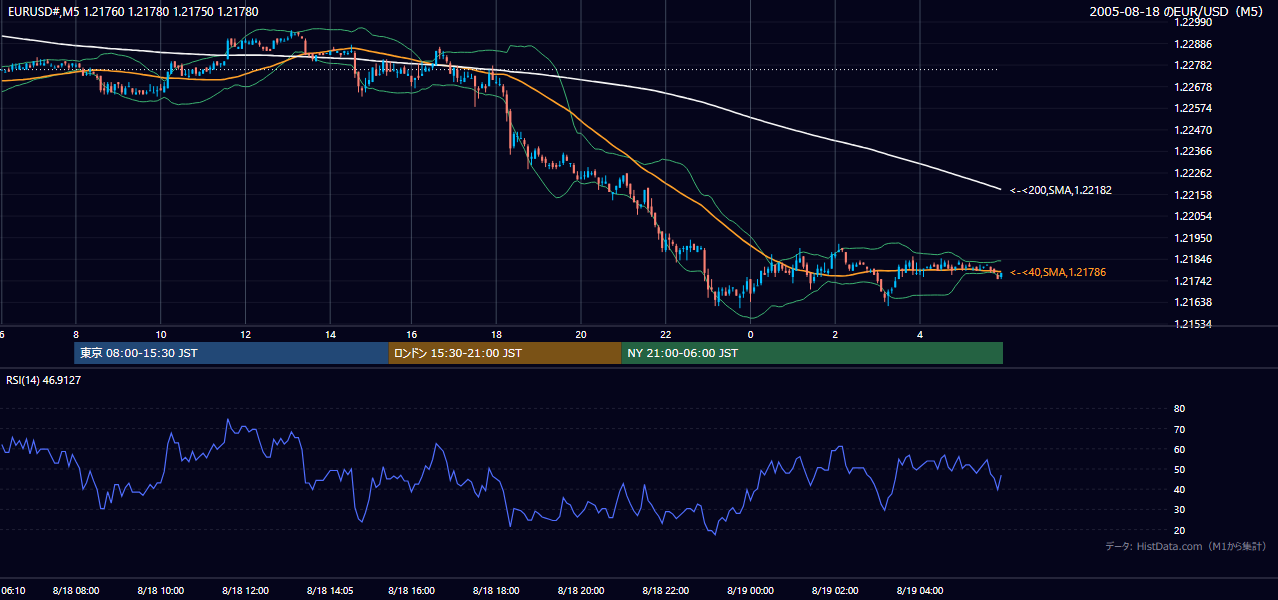Select the 東京 08:00-15:30 JST session bar
This screenshot has height=600, width=1278.
[x=231, y=353]
